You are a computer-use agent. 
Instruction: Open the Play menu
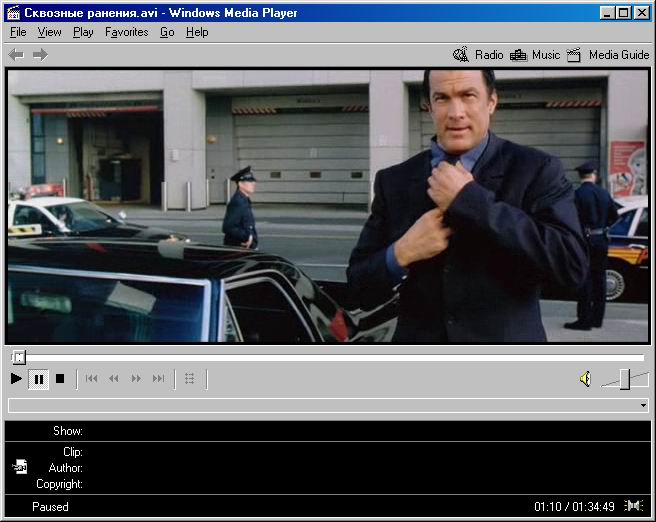click(83, 32)
